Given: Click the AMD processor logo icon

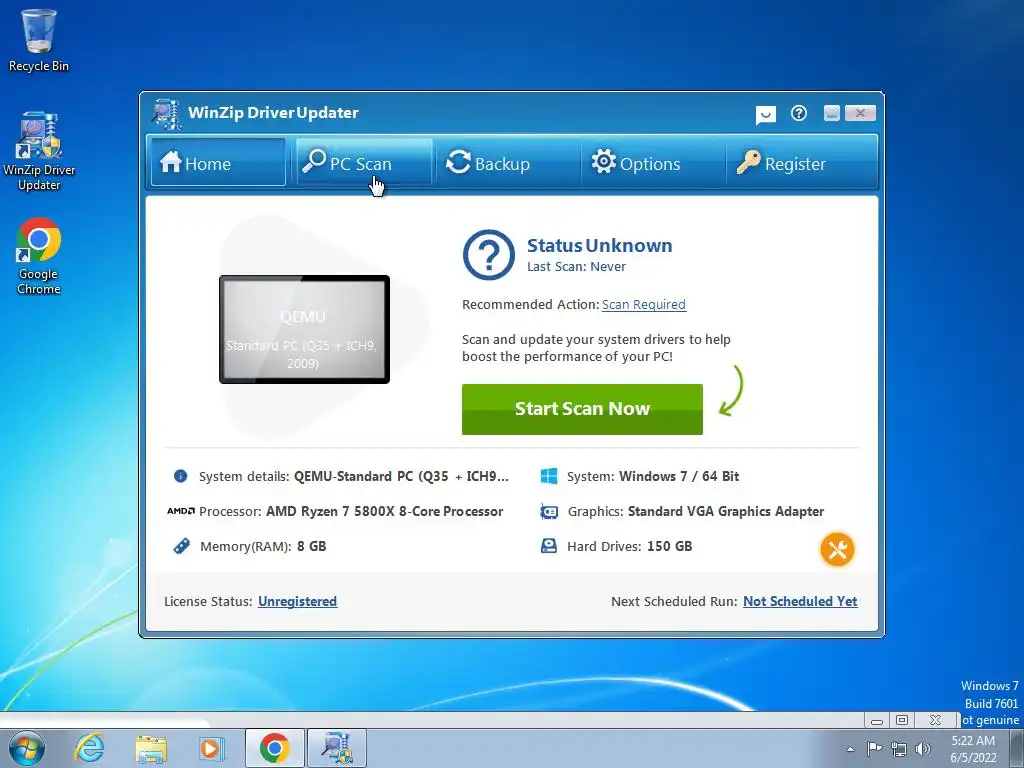Looking at the screenshot, I should pos(181,511).
